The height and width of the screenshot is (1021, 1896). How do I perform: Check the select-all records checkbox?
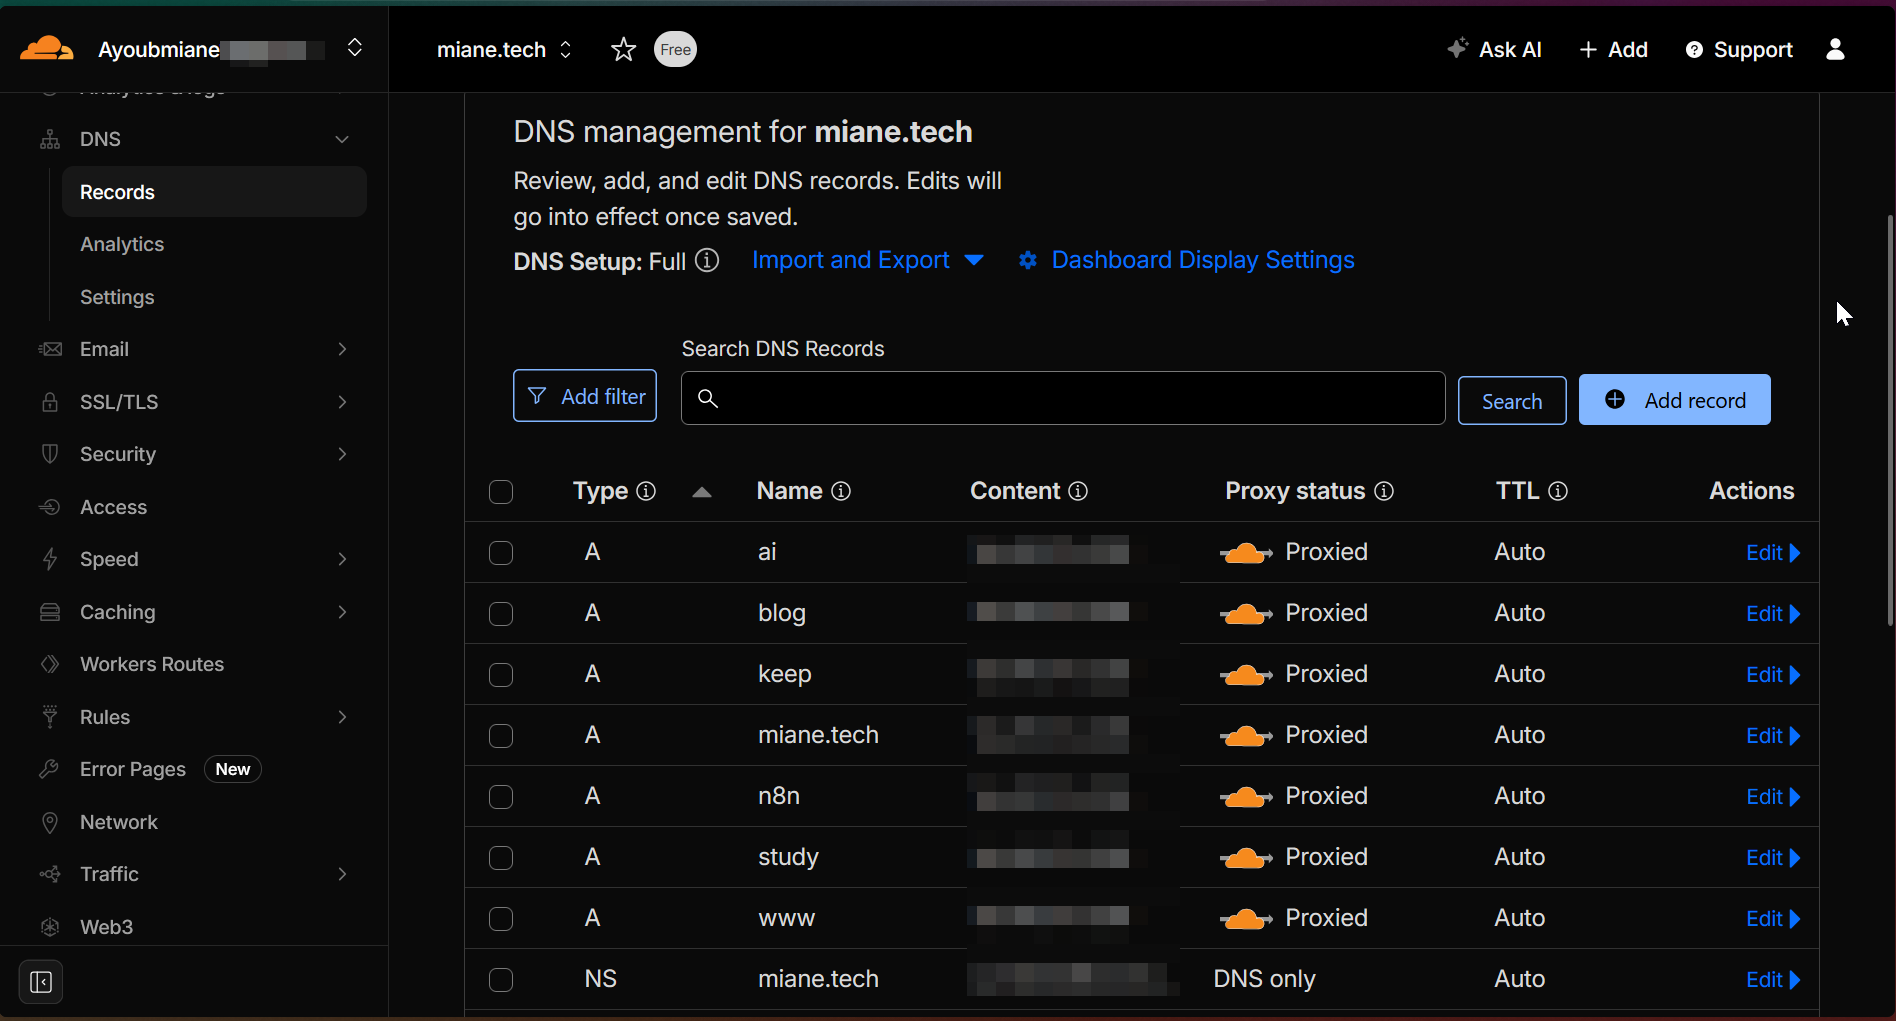[x=501, y=492]
